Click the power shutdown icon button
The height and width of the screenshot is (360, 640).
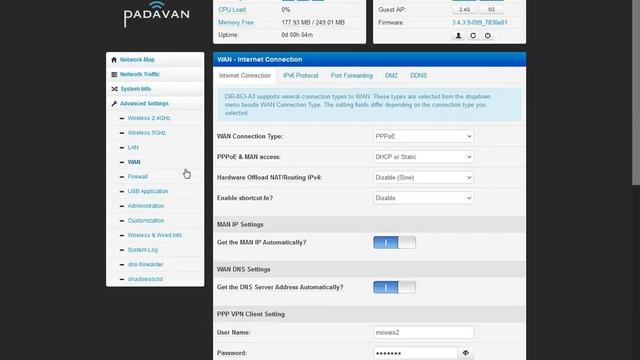(x=488, y=36)
